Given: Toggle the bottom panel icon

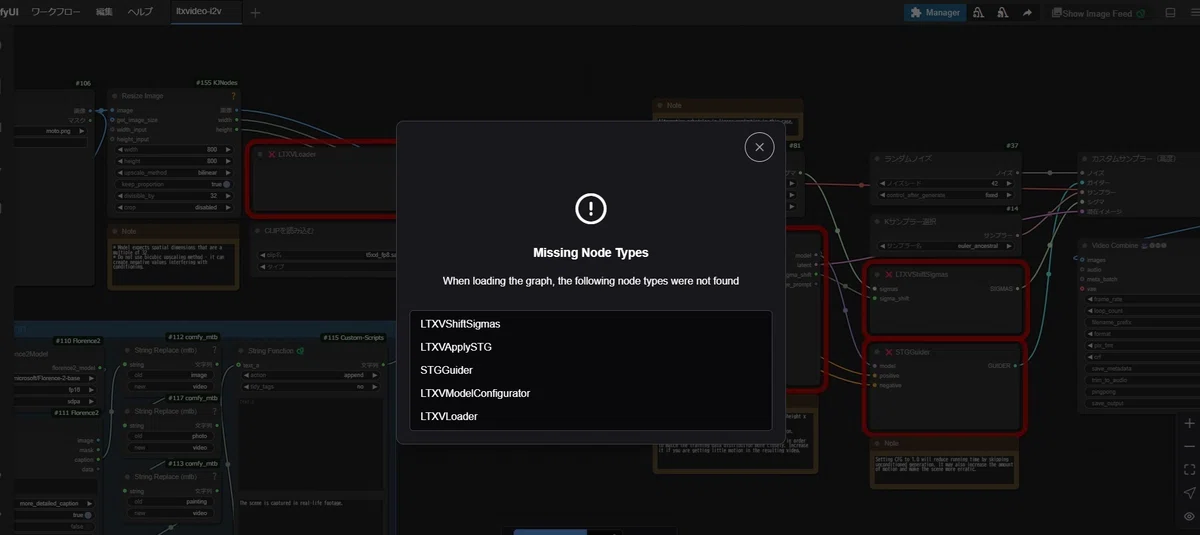Looking at the screenshot, I should [x=1170, y=13].
